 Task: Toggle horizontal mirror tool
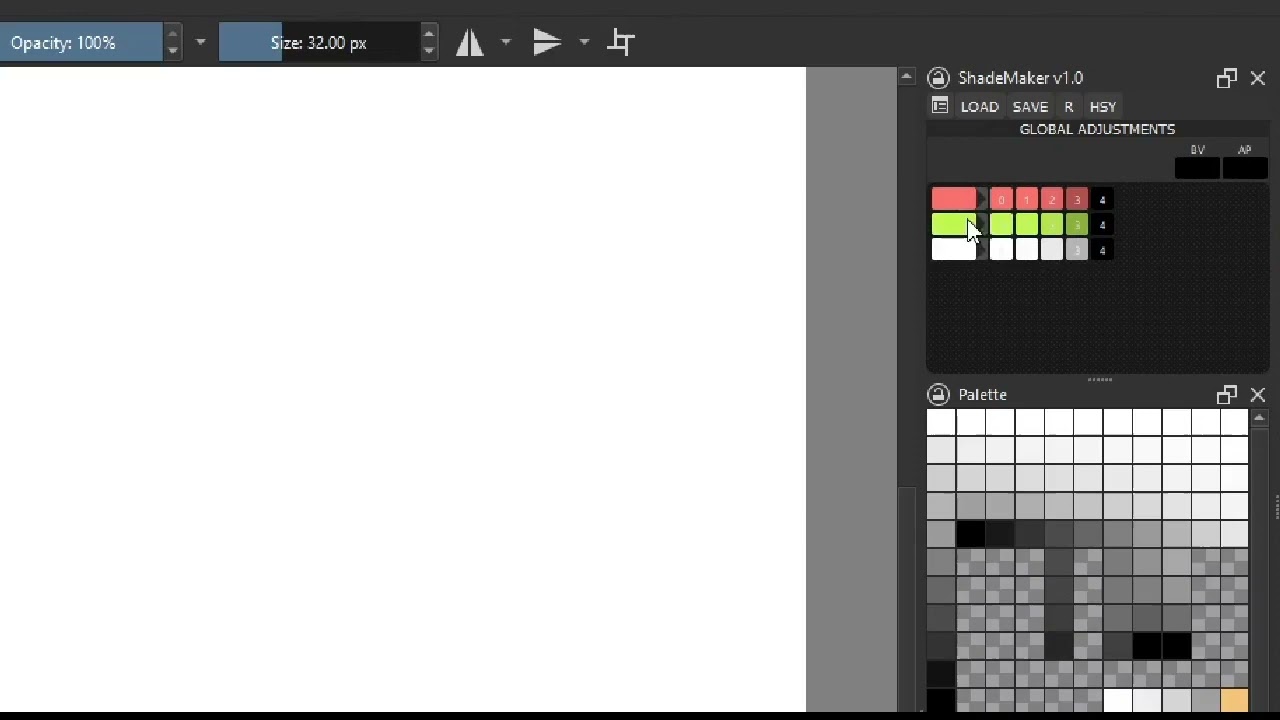pyautogui.click(x=470, y=43)
